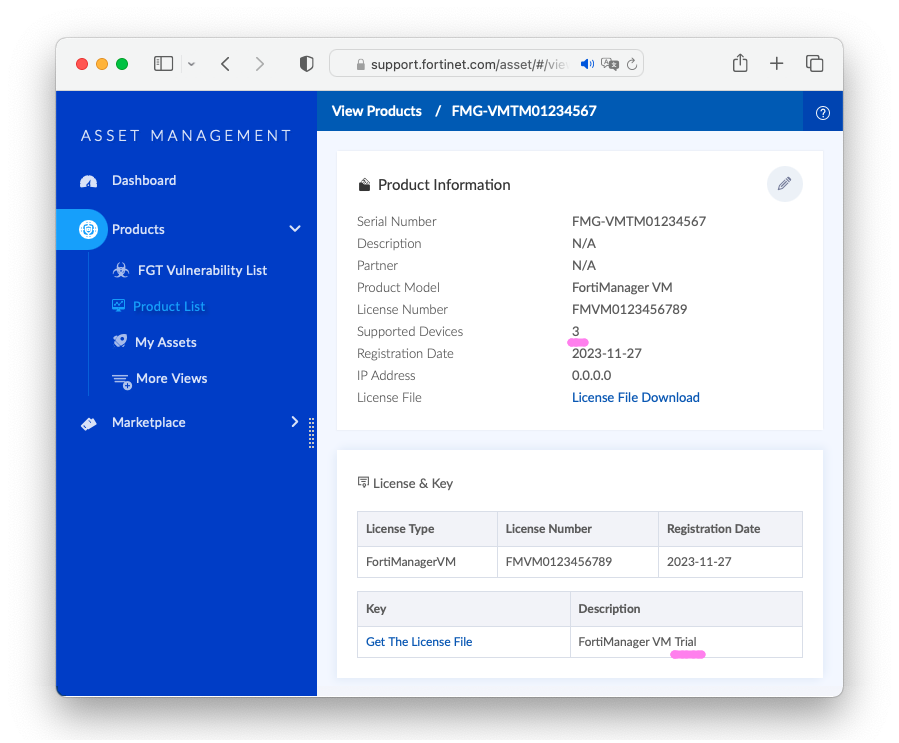The width and height of the screenshot is (899, 743).
Task: Click the Dashboard gauge icon
Action: [88, 181]
